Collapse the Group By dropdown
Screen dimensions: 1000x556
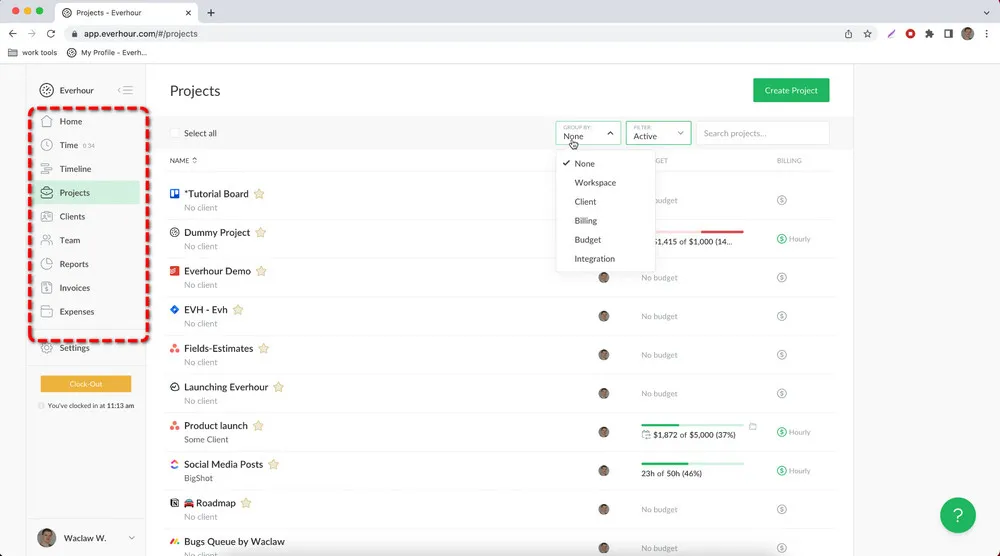tap(588, 133)
